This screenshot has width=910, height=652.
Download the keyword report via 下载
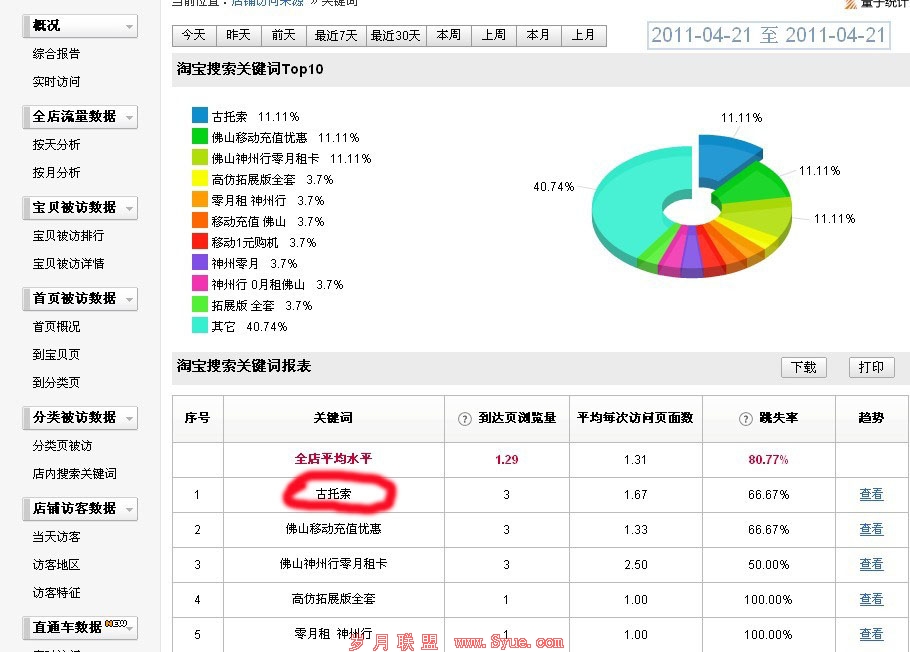[804, 367]
